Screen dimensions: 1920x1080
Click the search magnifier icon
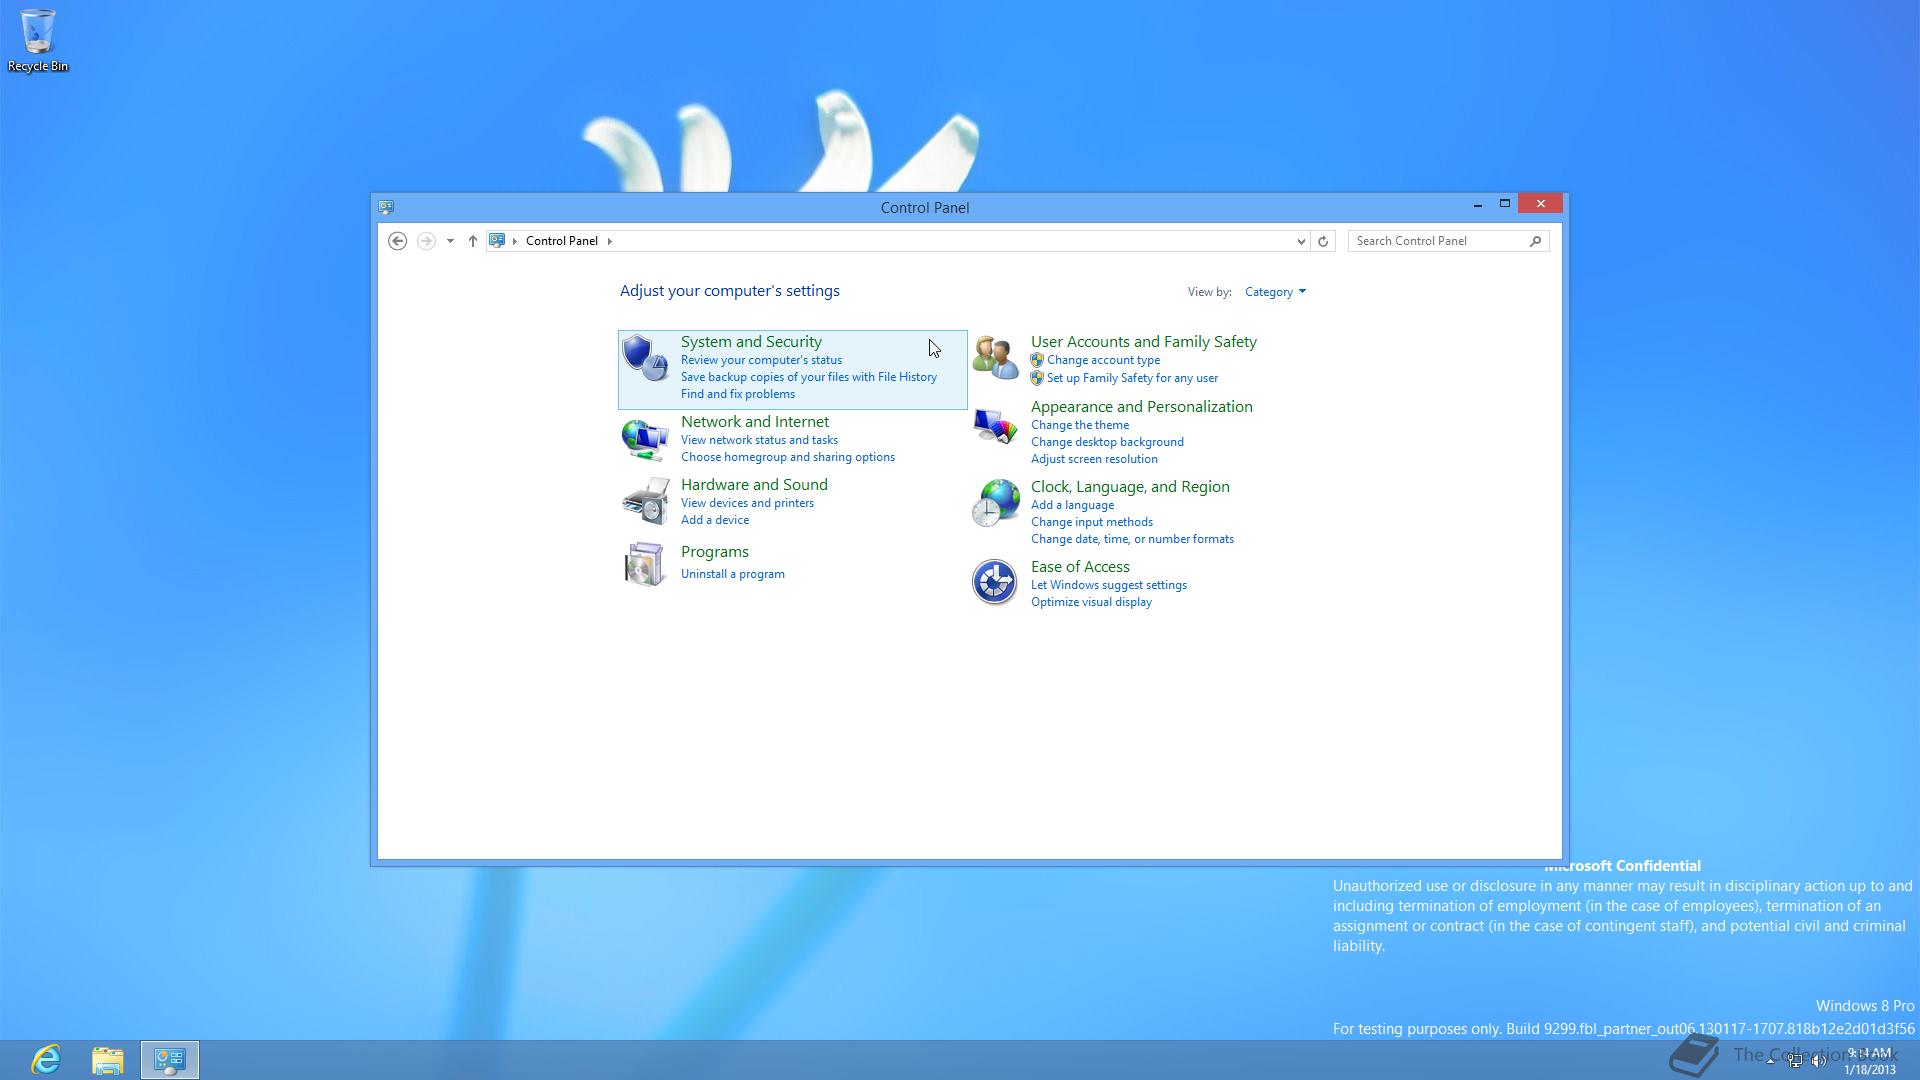click(1536, 241)
